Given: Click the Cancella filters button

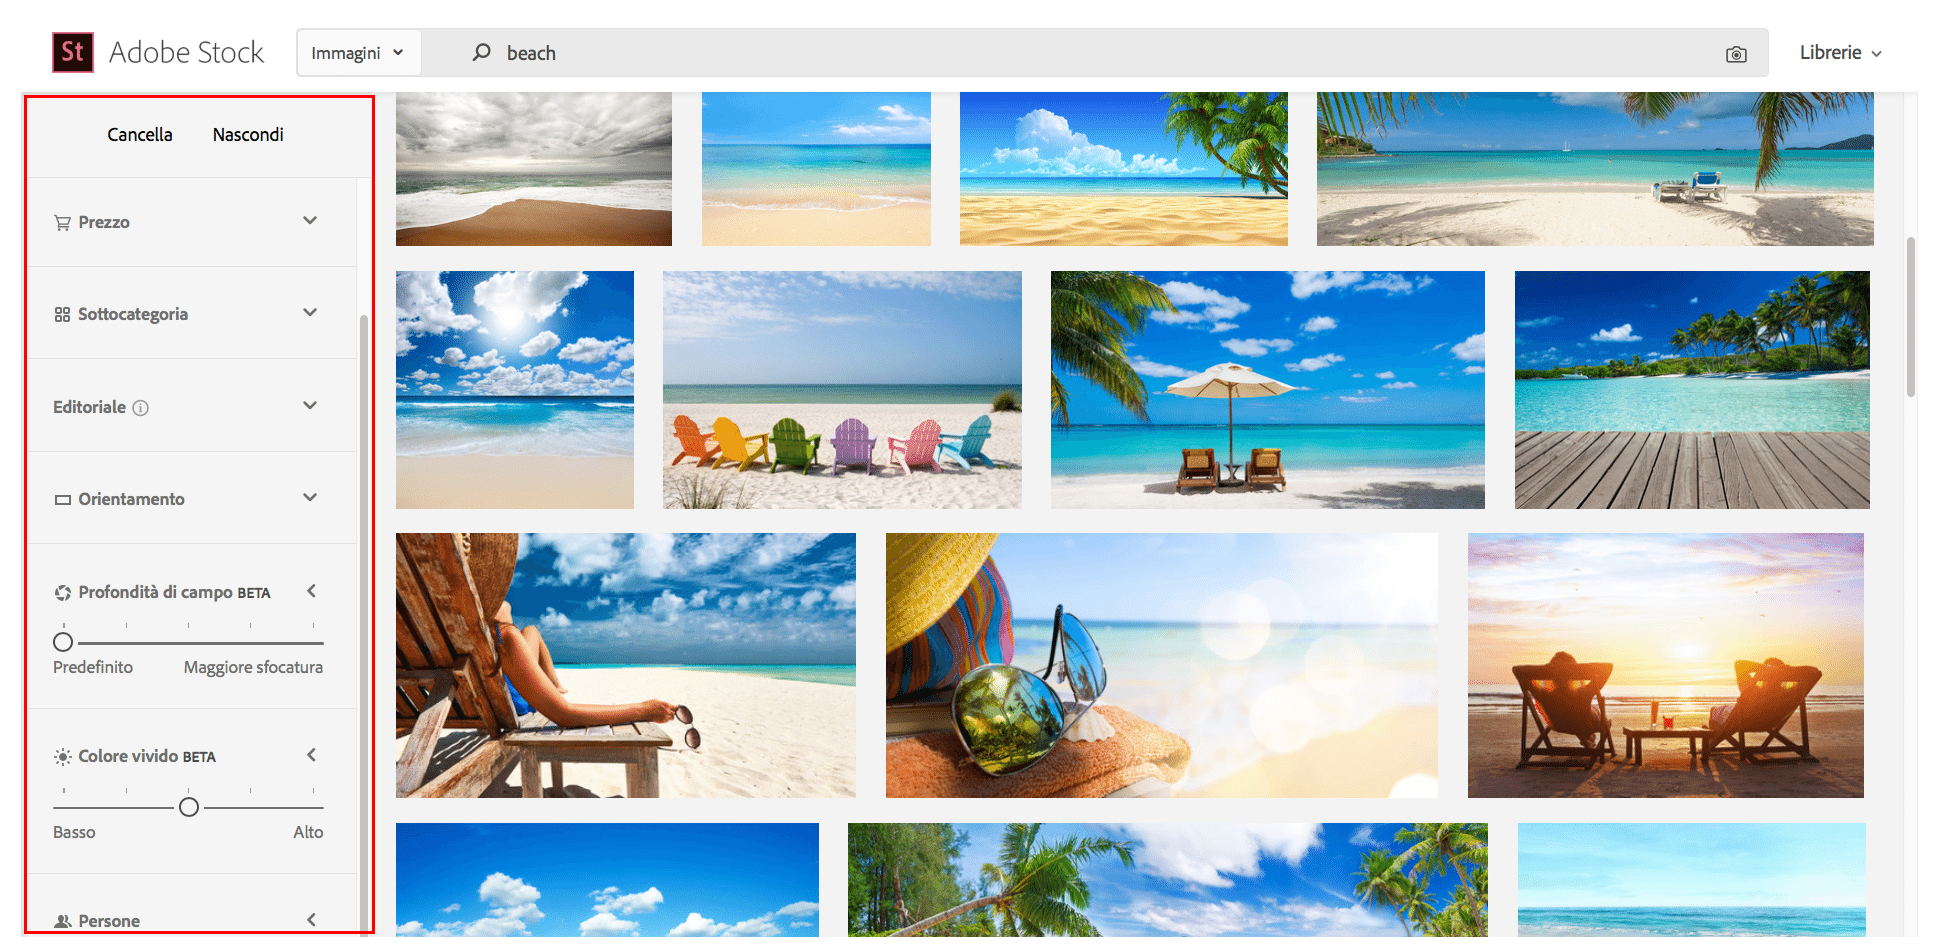Looking at the screenshot, I should pos(140,135).
